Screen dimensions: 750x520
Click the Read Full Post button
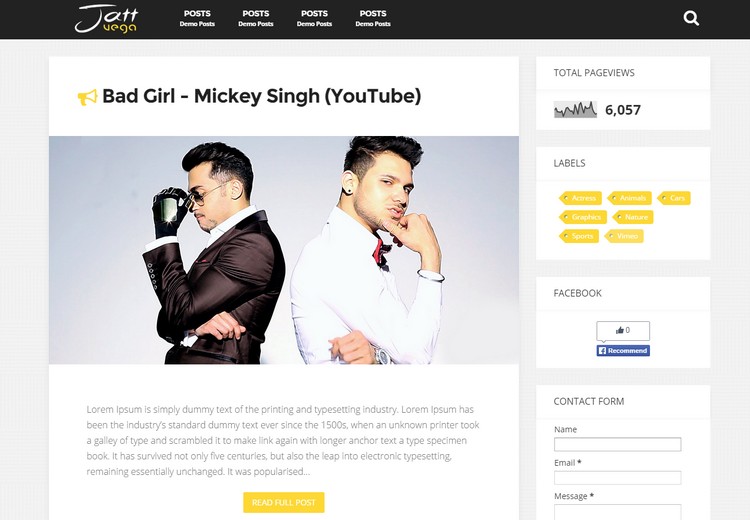click(284, 502)
